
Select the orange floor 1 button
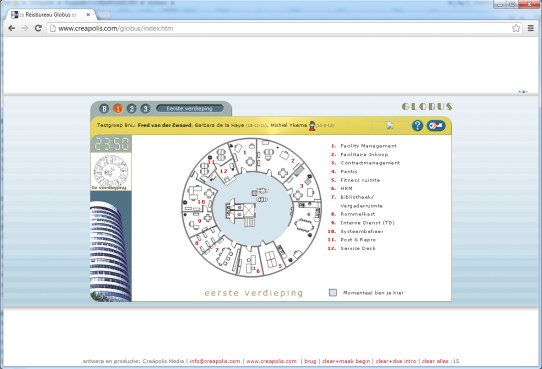(118, 109)
